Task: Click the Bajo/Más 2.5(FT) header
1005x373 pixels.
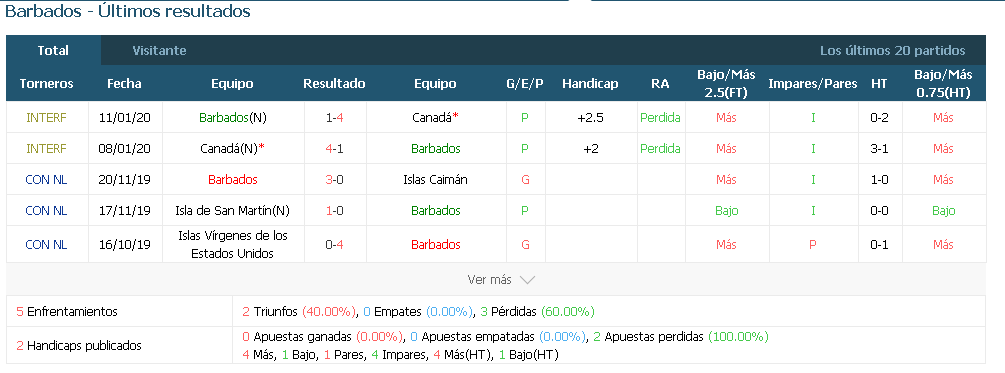Action: click(x=726, y=83)
